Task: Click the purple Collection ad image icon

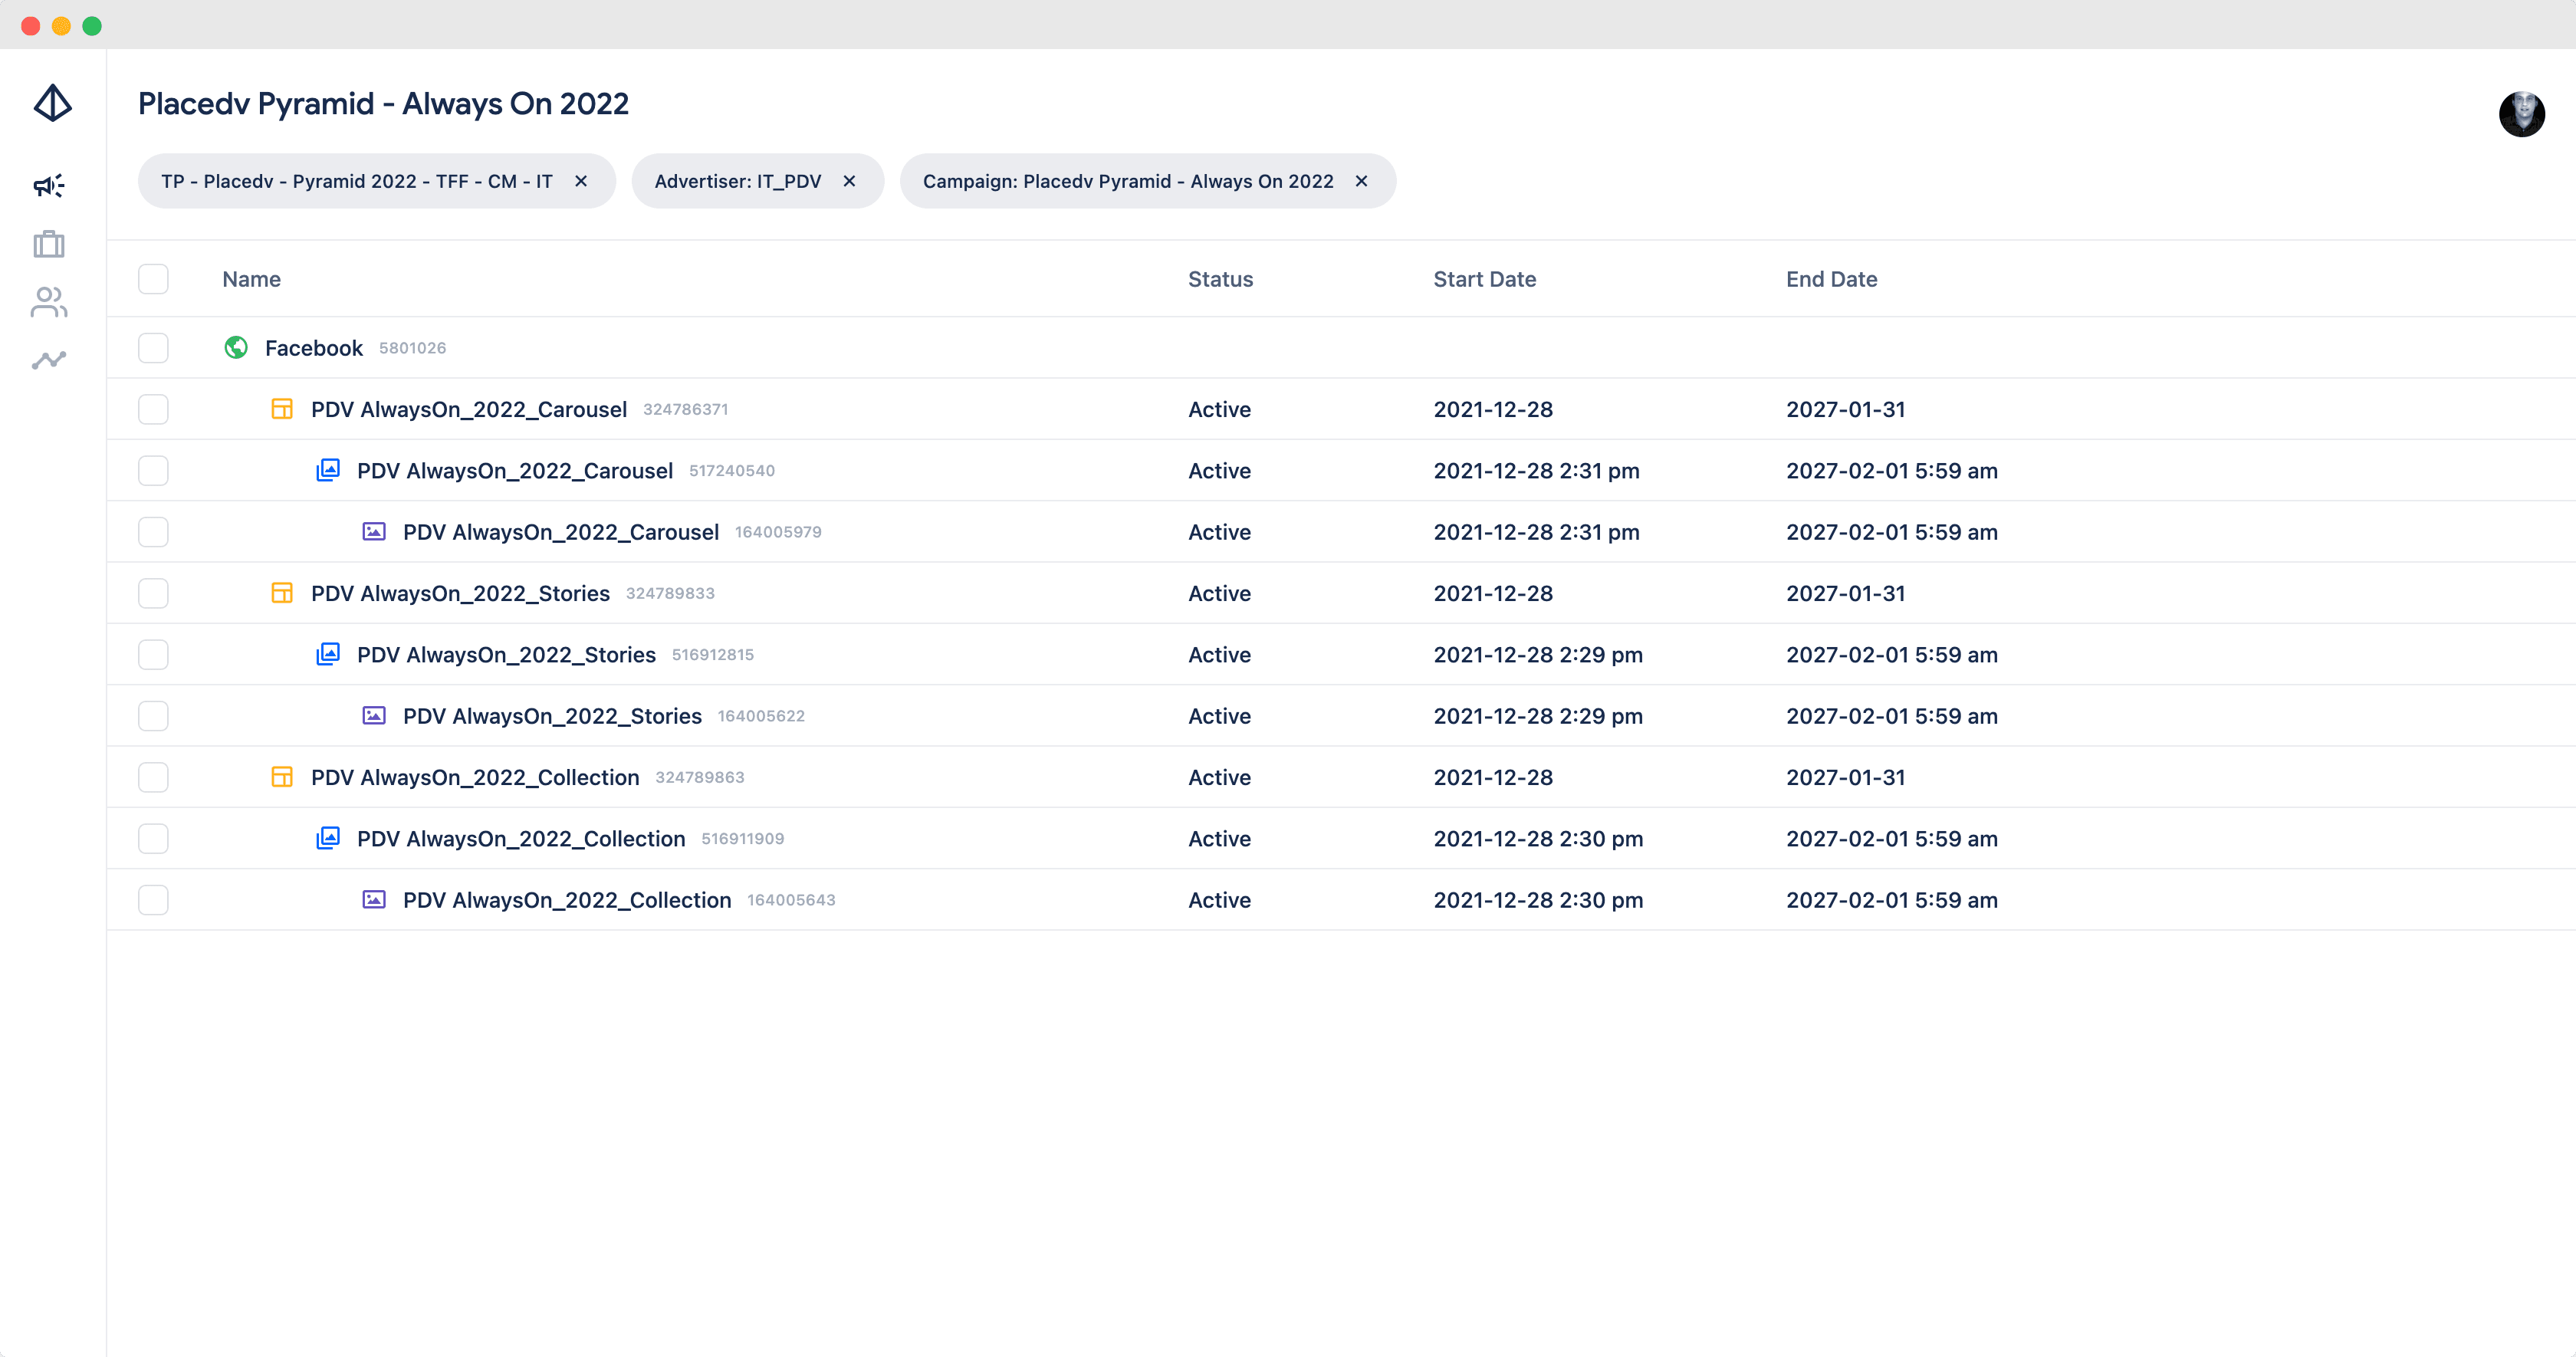Action: tap(374, 899)
